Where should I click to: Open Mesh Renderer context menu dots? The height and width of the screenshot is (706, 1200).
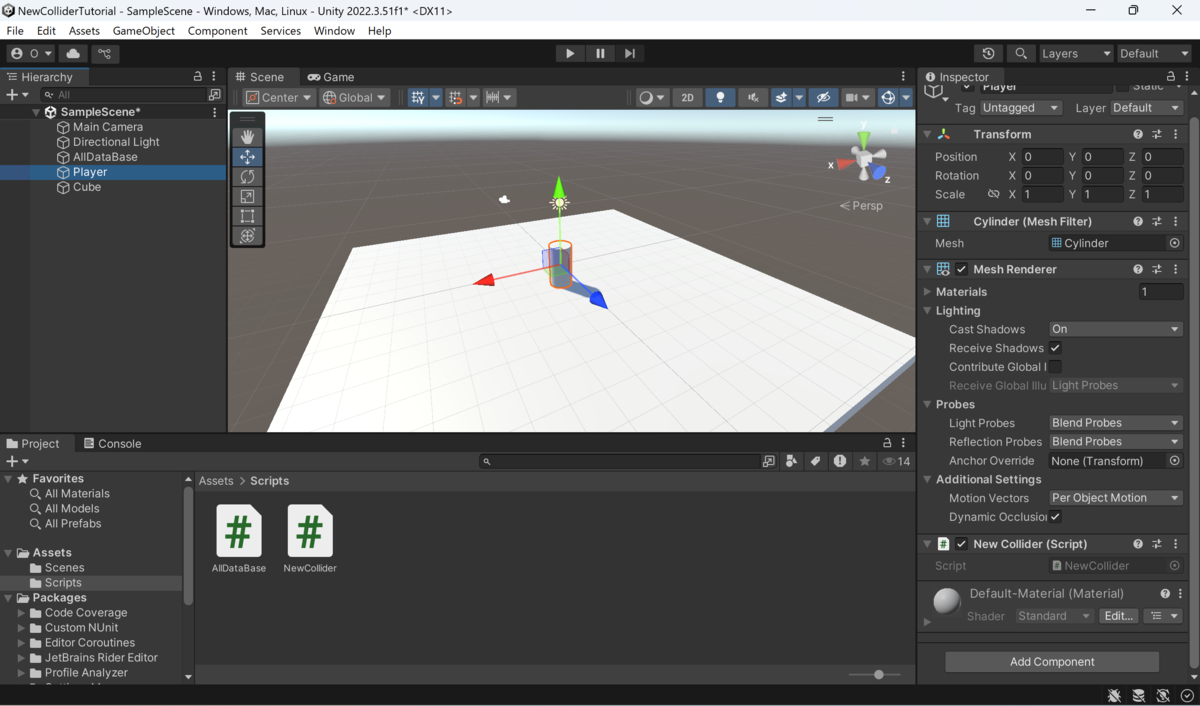(1176, 269)
